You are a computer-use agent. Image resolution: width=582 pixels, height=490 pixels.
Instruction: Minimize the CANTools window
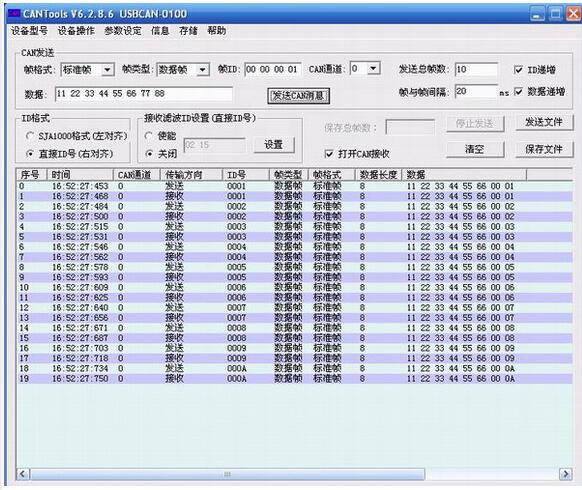pos(537,14)
